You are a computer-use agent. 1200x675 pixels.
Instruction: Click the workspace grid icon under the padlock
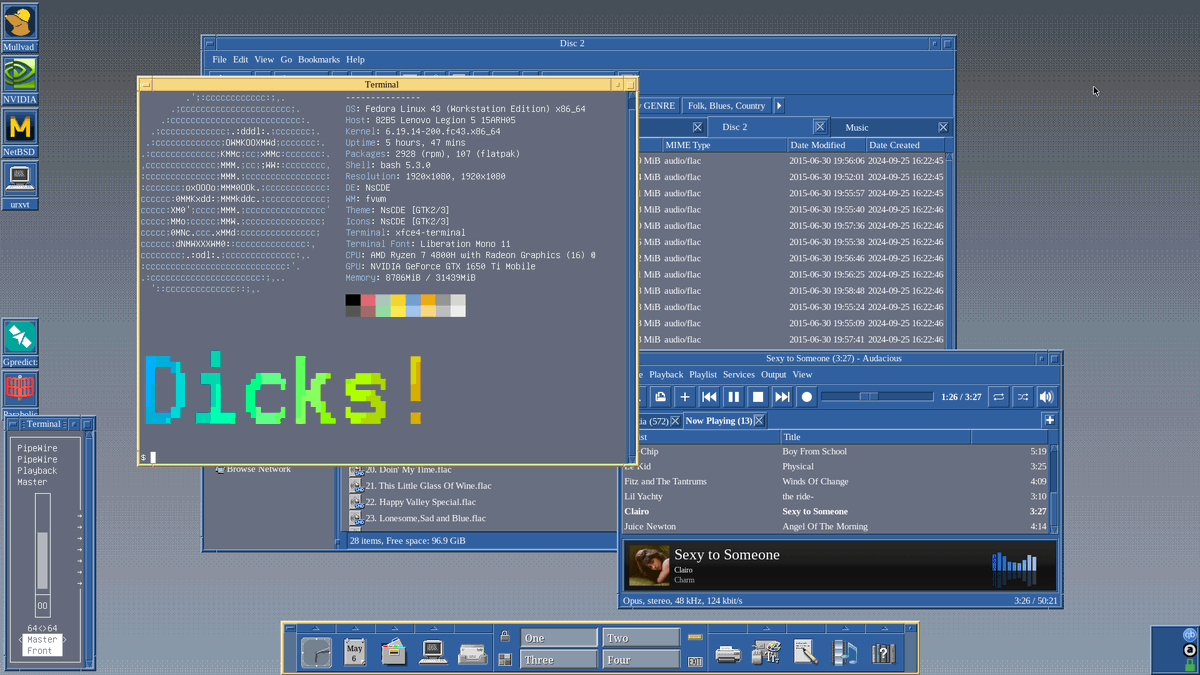505,659
